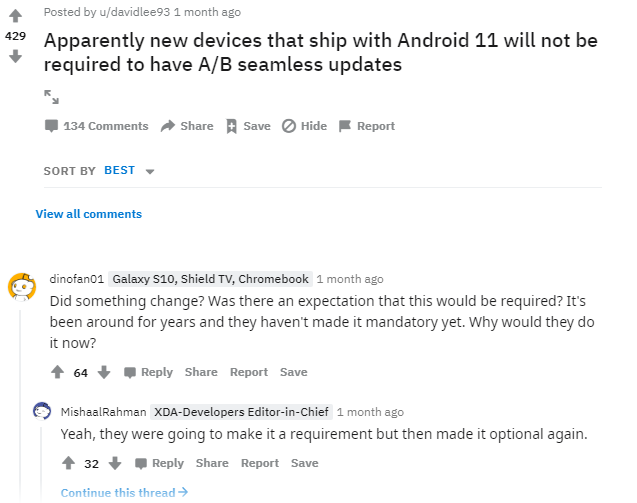Open the 134 Comments section
The width and height of the screenshot is (637, 503).
pyautogui.click(x=96, y=126)
